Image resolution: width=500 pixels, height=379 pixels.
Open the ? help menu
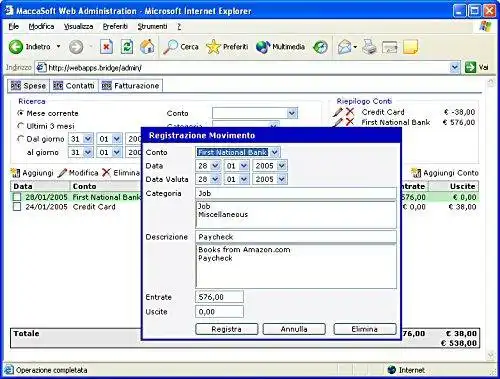click(x=179, y=26)
